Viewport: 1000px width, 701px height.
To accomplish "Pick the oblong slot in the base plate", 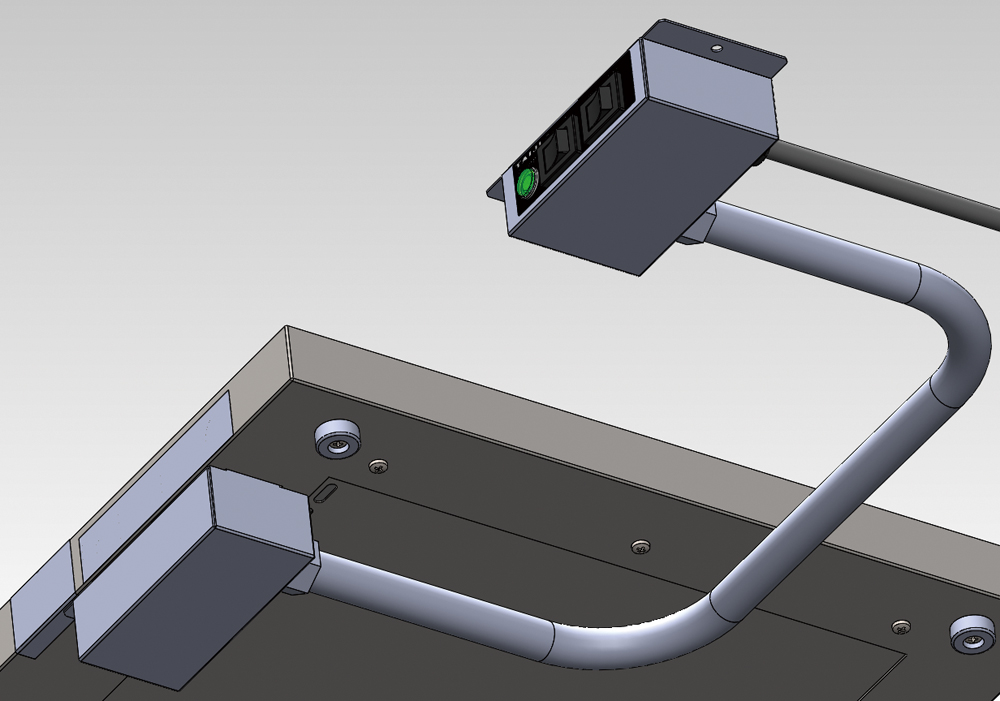I will click(326, 494).
